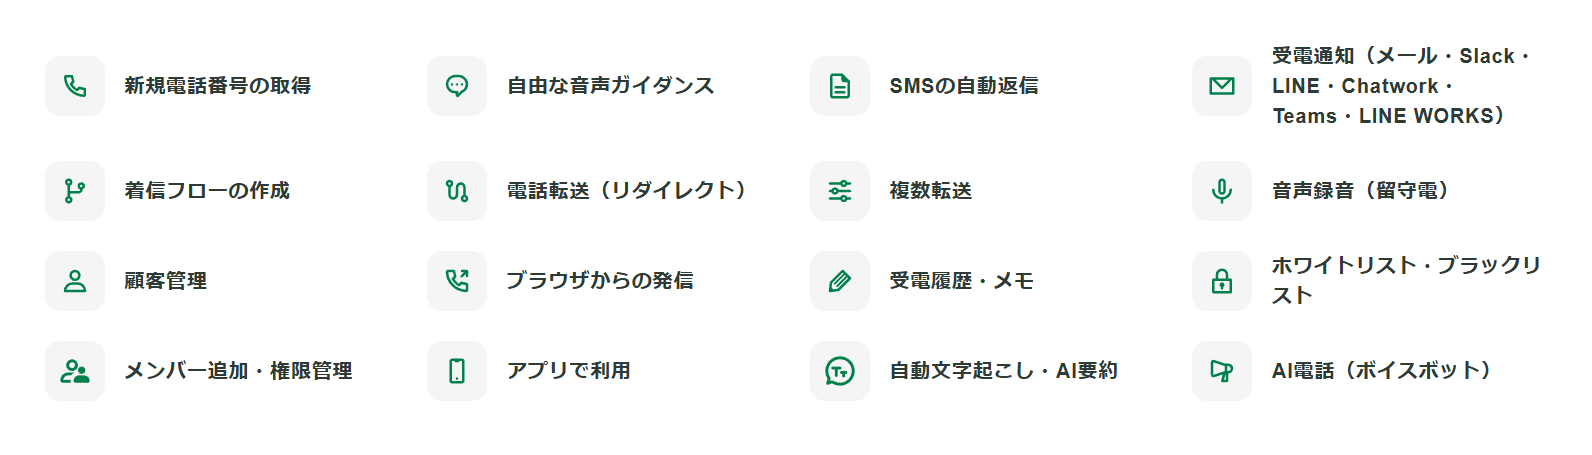1592x455 pixels.
Task: Click the megaphone icon for AI電話
Action: [x=1222, y=371]
